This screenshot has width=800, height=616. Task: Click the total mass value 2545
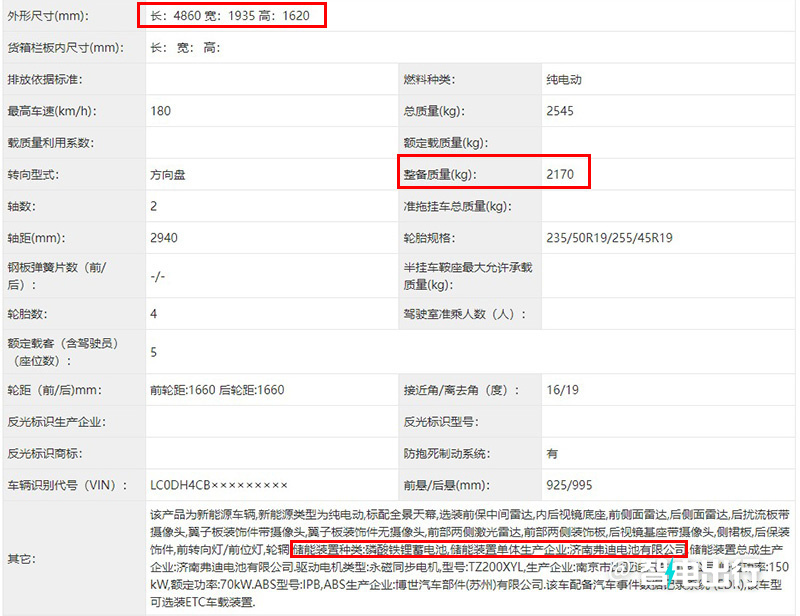click(x=560, y=111)
